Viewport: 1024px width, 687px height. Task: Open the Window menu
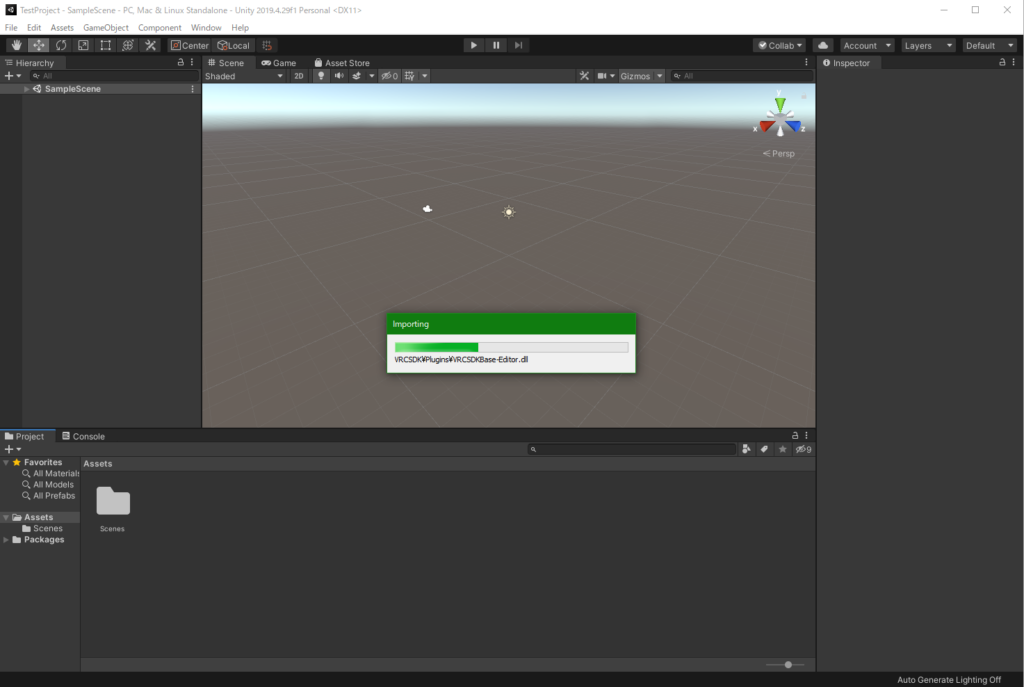click(206, 27)
